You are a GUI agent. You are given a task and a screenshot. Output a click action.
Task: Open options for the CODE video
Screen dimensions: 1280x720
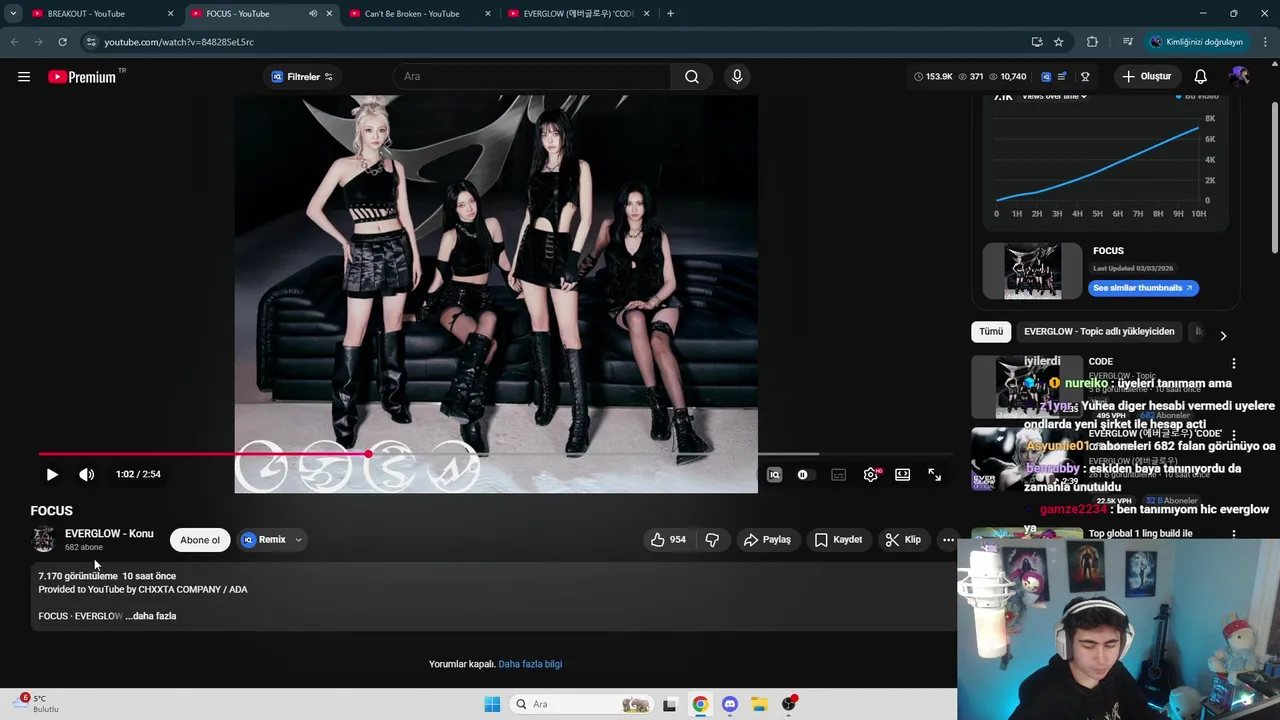coord(1233,364)
